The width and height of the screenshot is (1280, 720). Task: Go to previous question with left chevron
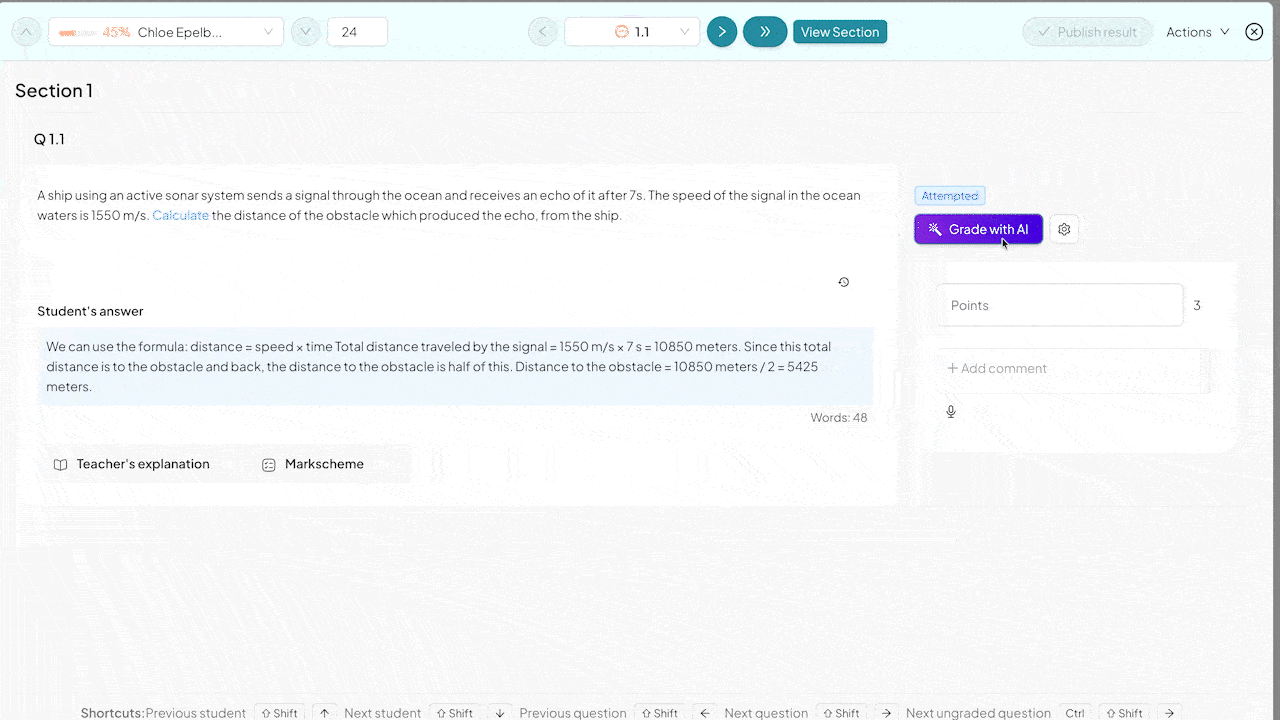[543, 32]
